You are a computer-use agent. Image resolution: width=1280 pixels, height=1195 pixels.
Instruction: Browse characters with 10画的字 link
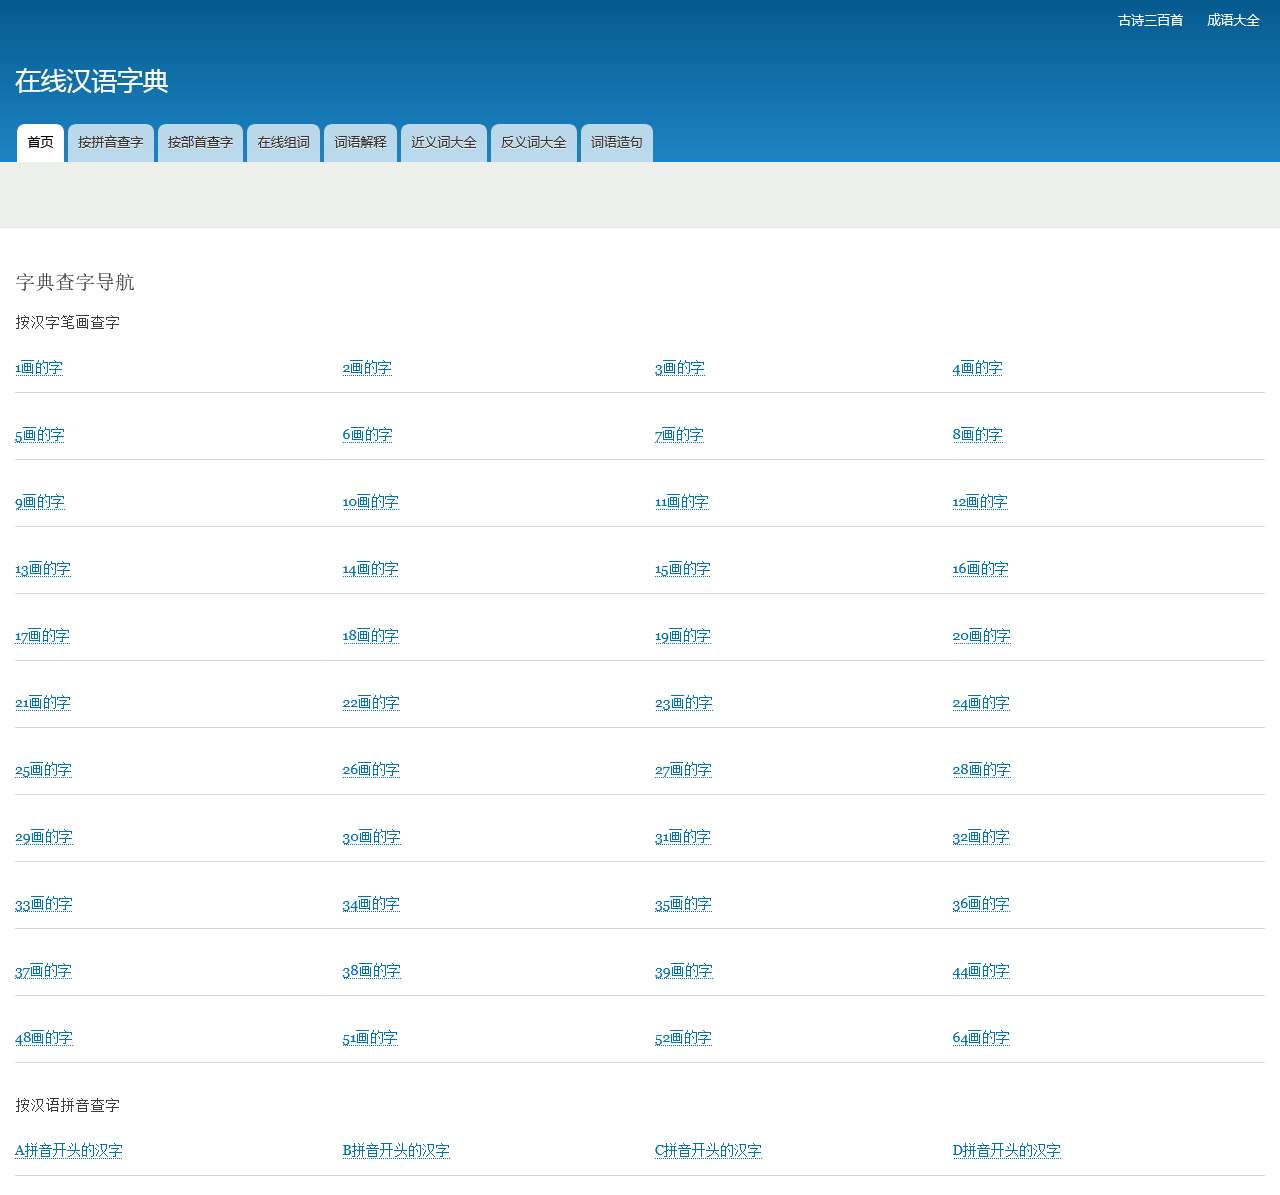click(370, 502)
